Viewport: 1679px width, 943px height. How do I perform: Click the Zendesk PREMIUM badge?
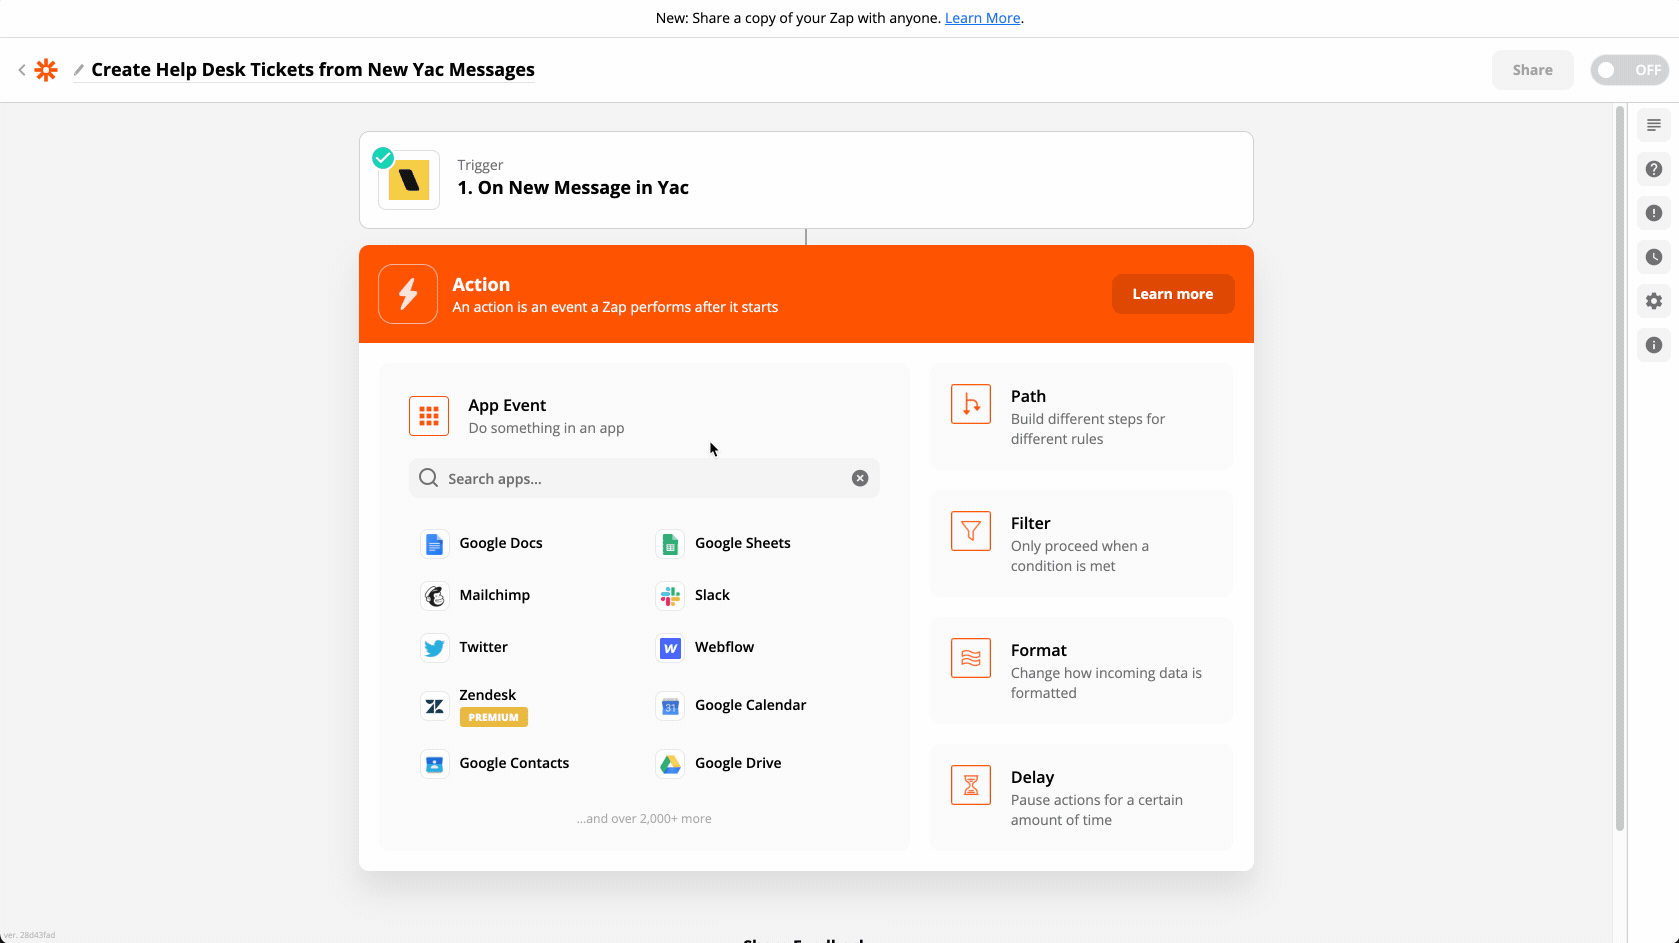click(x=494, y=717)
